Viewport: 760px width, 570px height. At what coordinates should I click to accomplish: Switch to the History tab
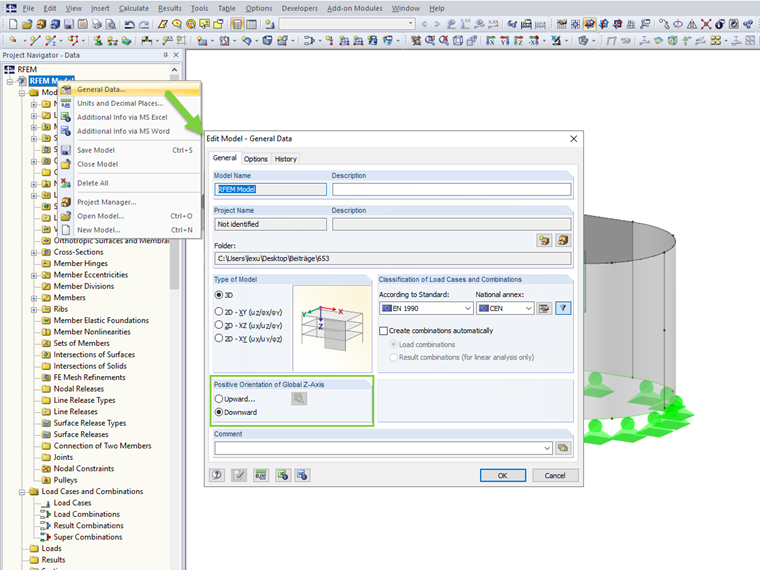(x=285, y=159)
